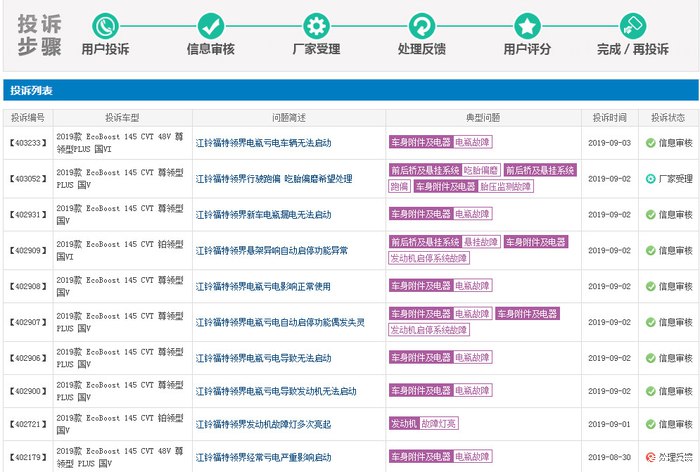Viewport: 700px width, 472px height.
Task: Open complaint 江铃福特领界电瓶亏电自动启停功能偶发失灵
Action: 280,322
